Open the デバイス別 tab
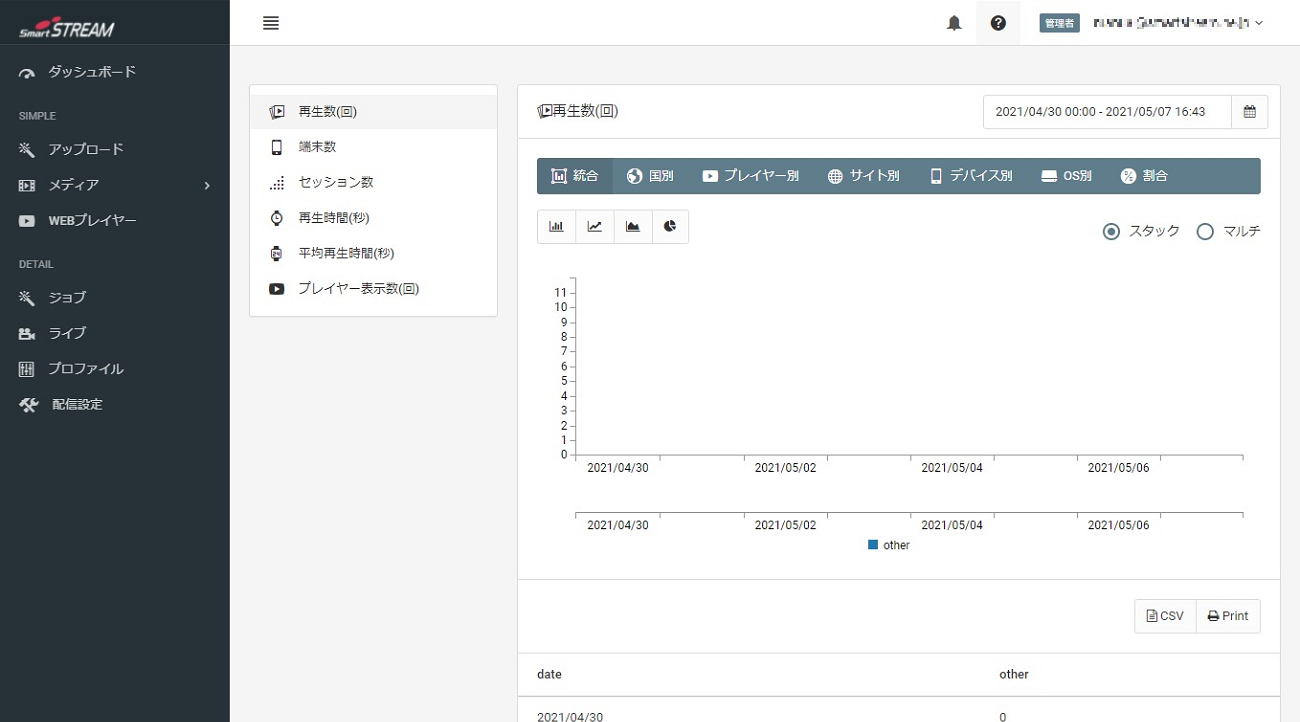 tap(970, 176)
